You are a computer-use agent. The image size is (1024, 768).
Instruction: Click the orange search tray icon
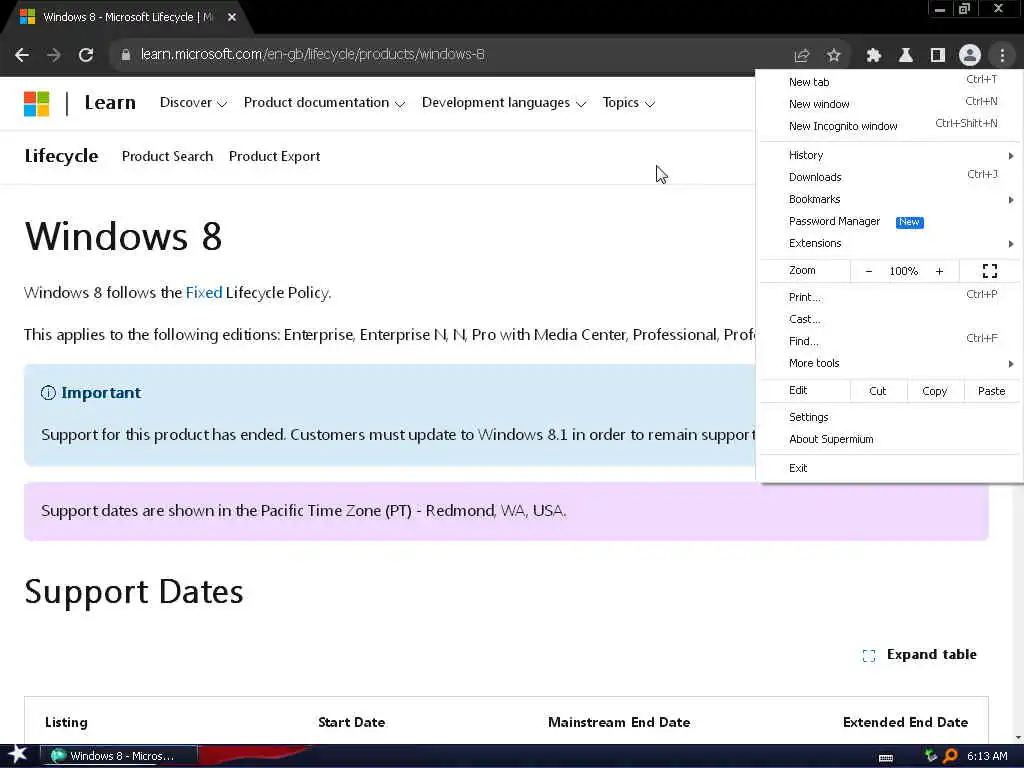950,756
